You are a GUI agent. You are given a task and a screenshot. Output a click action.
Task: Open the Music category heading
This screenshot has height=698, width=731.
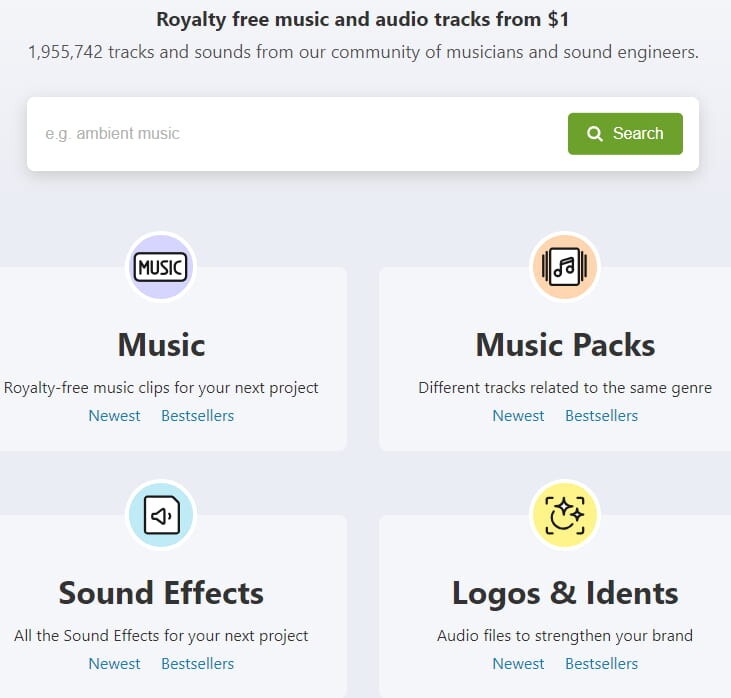tap(161, 345)
